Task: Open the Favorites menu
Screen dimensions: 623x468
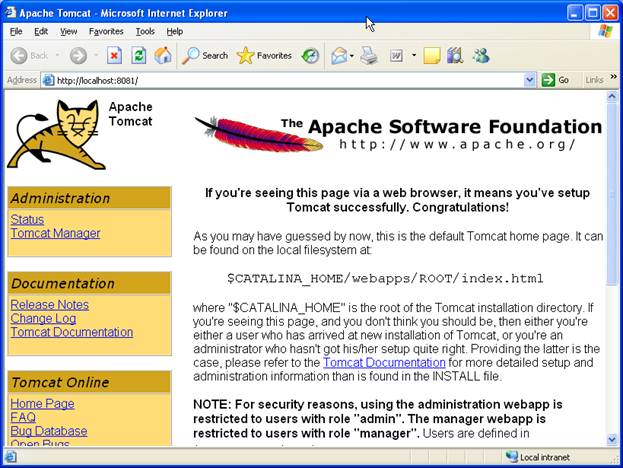Action: pos(106,31)
